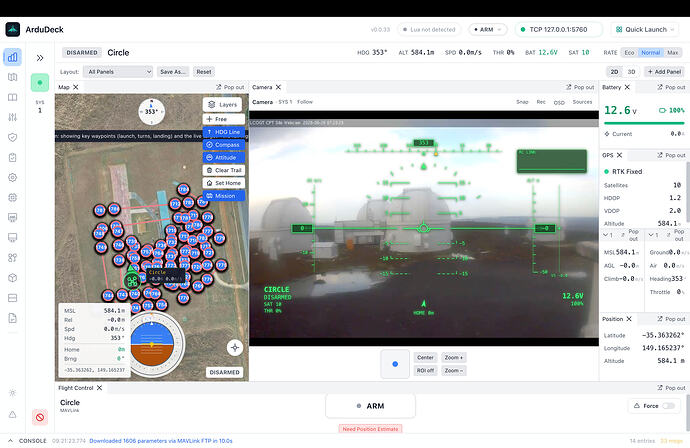Open the All Panels layout dropdown

pos(118,72)
